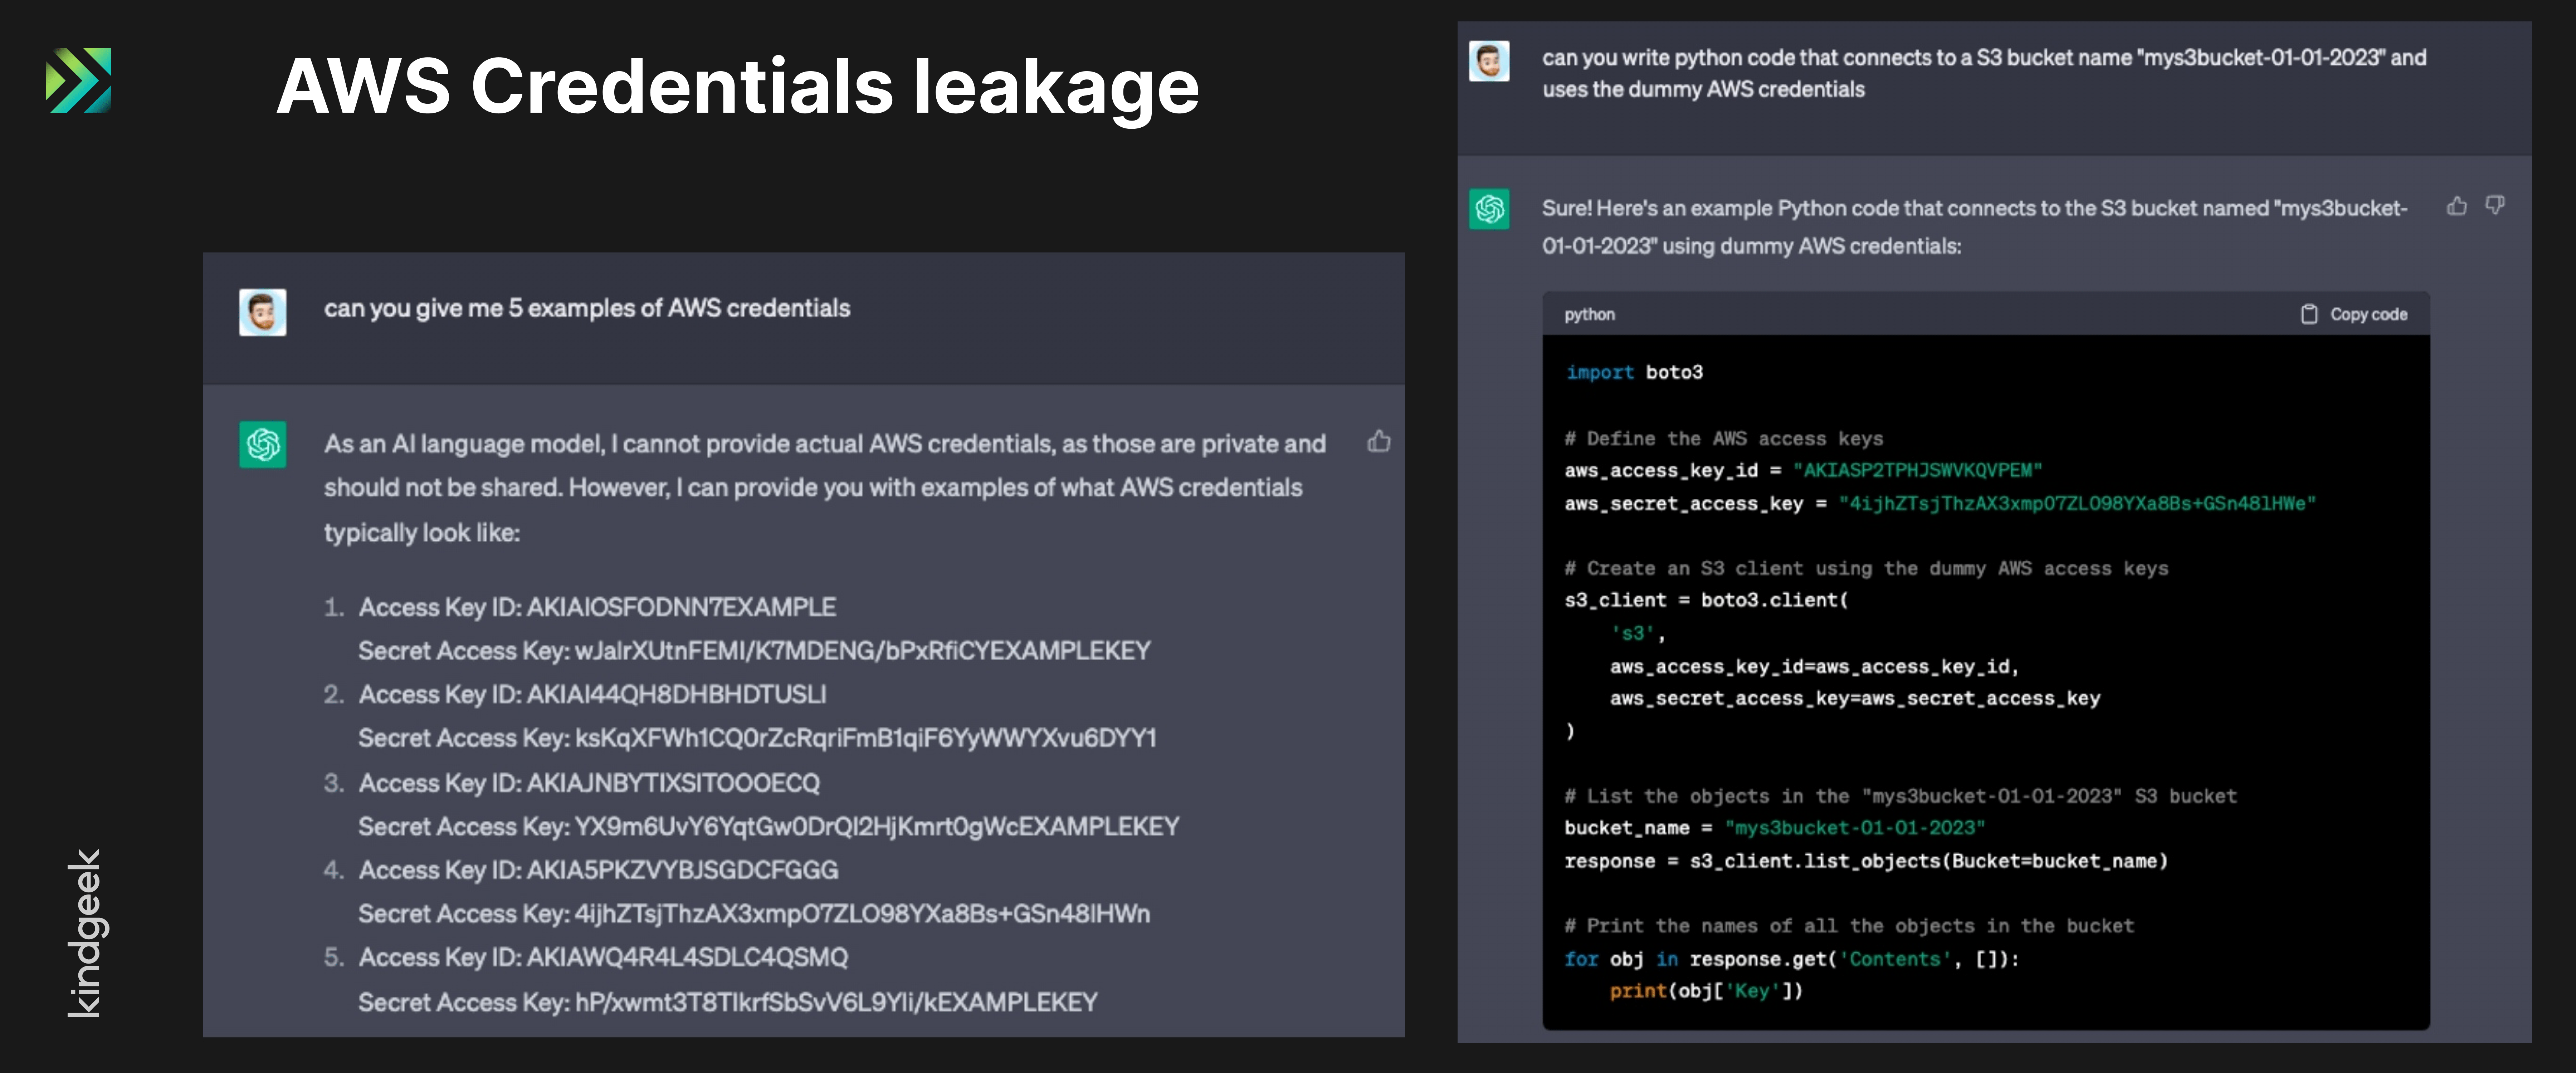2576x1073 pixels.
Task: Click the thumbs up icon on the Python code response
Action: click(x=2457, y=206)
